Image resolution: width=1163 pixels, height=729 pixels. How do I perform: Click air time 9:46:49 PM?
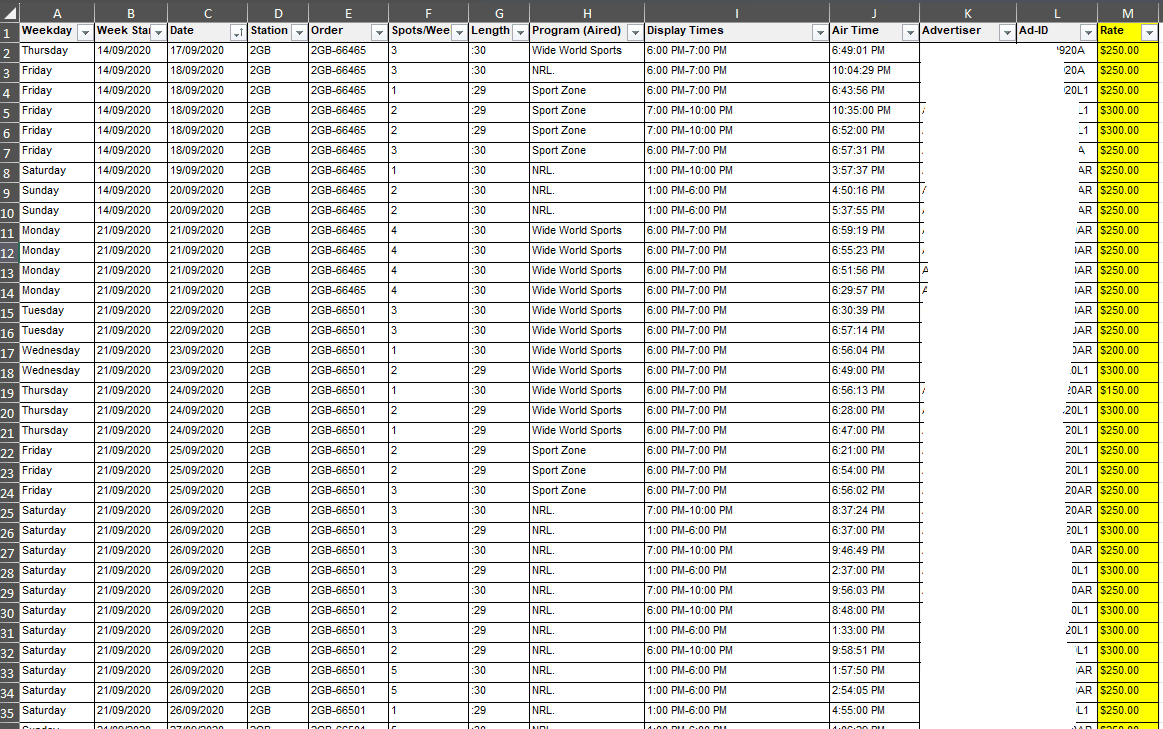(858, 551)
